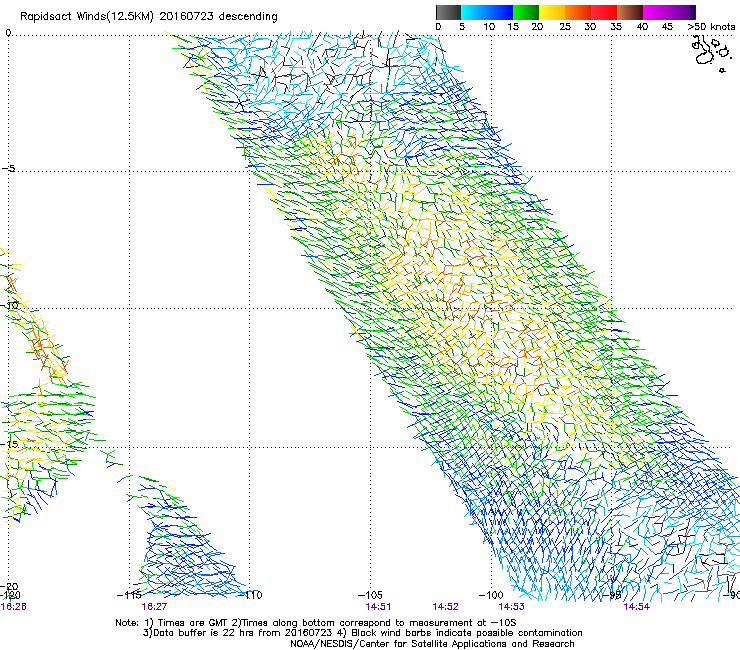Click the cyan 5-10 knots color segment
This screenshot has height=650, width=740.
click(474, 12)
